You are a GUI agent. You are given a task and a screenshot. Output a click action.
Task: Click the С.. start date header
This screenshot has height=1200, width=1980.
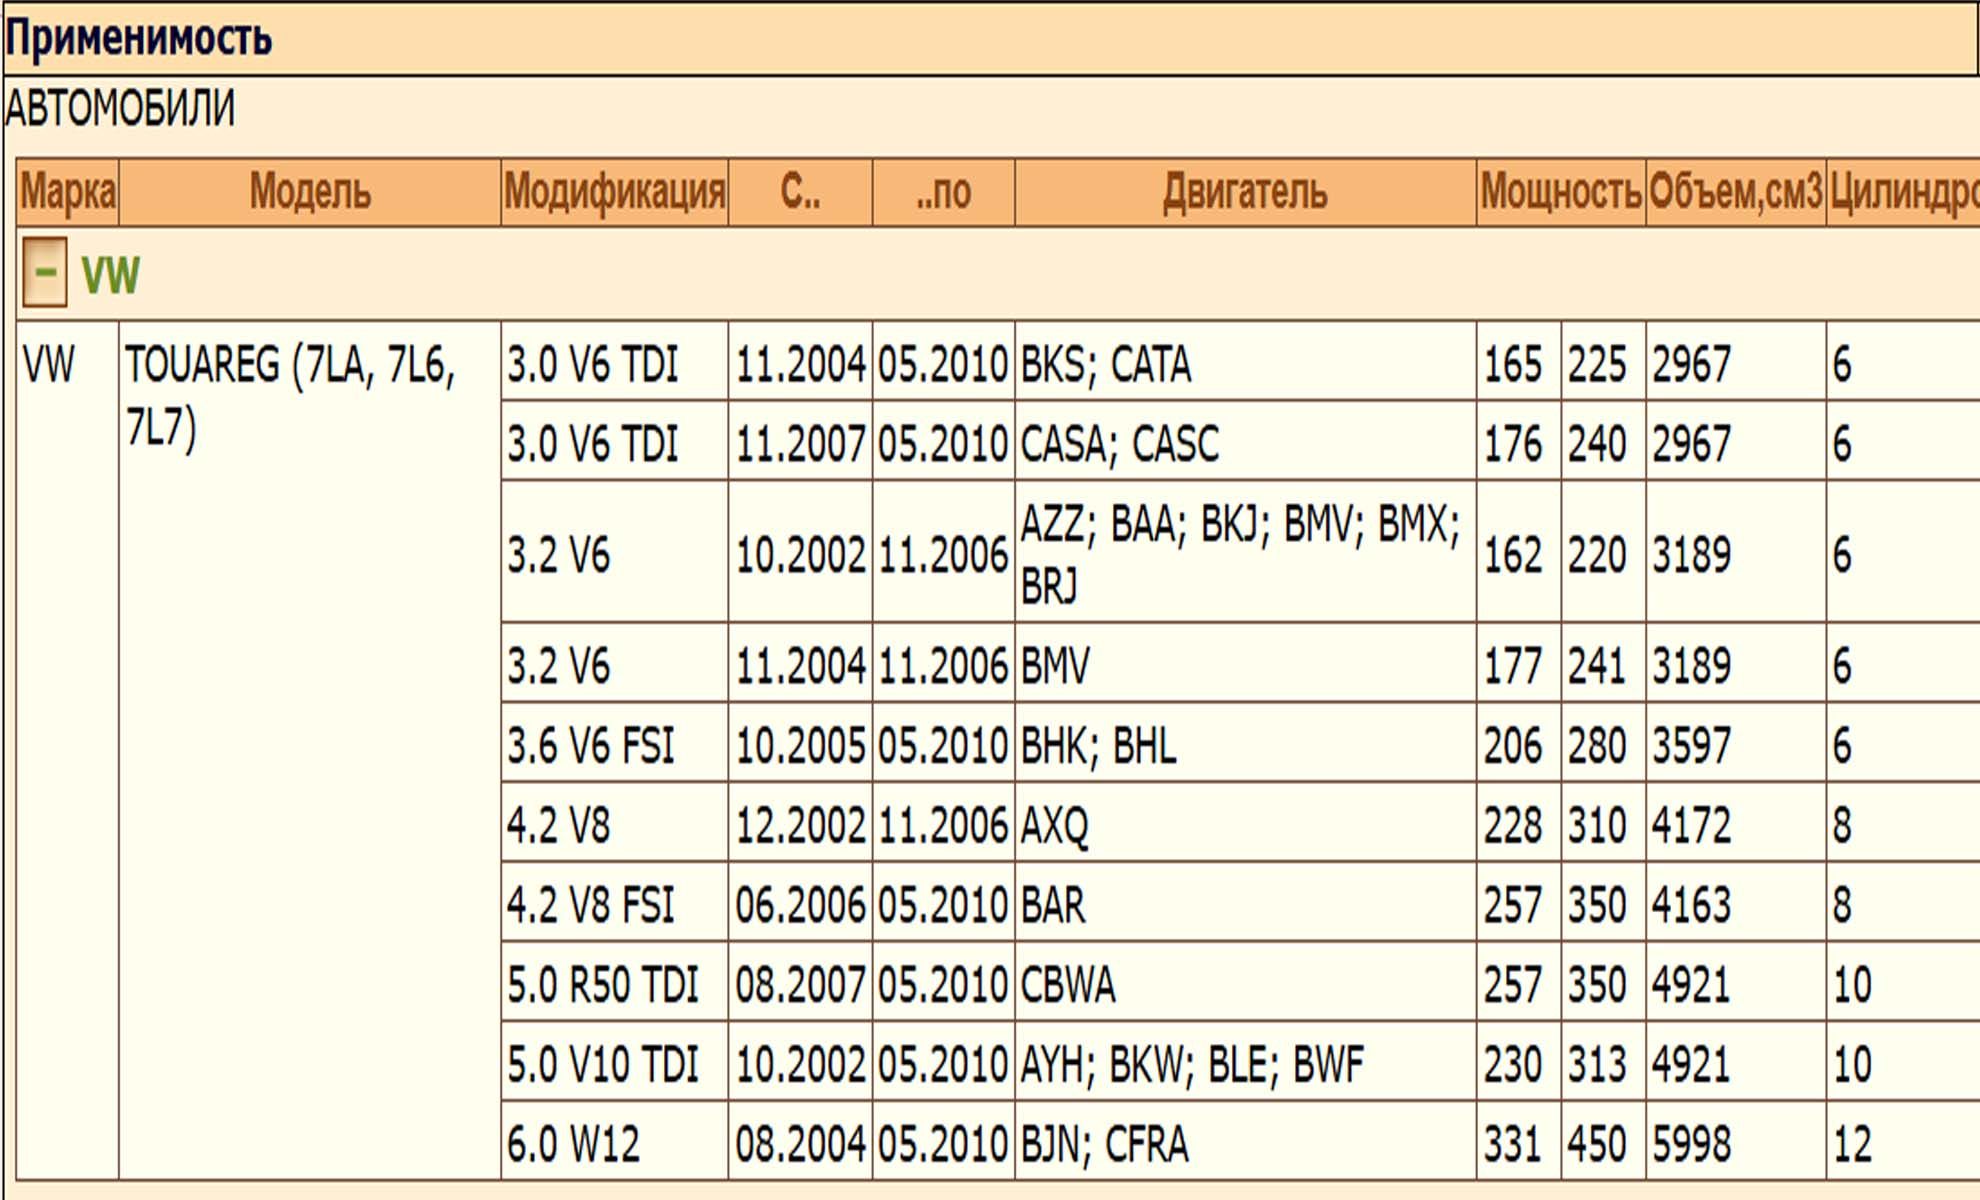click(800, 192)
